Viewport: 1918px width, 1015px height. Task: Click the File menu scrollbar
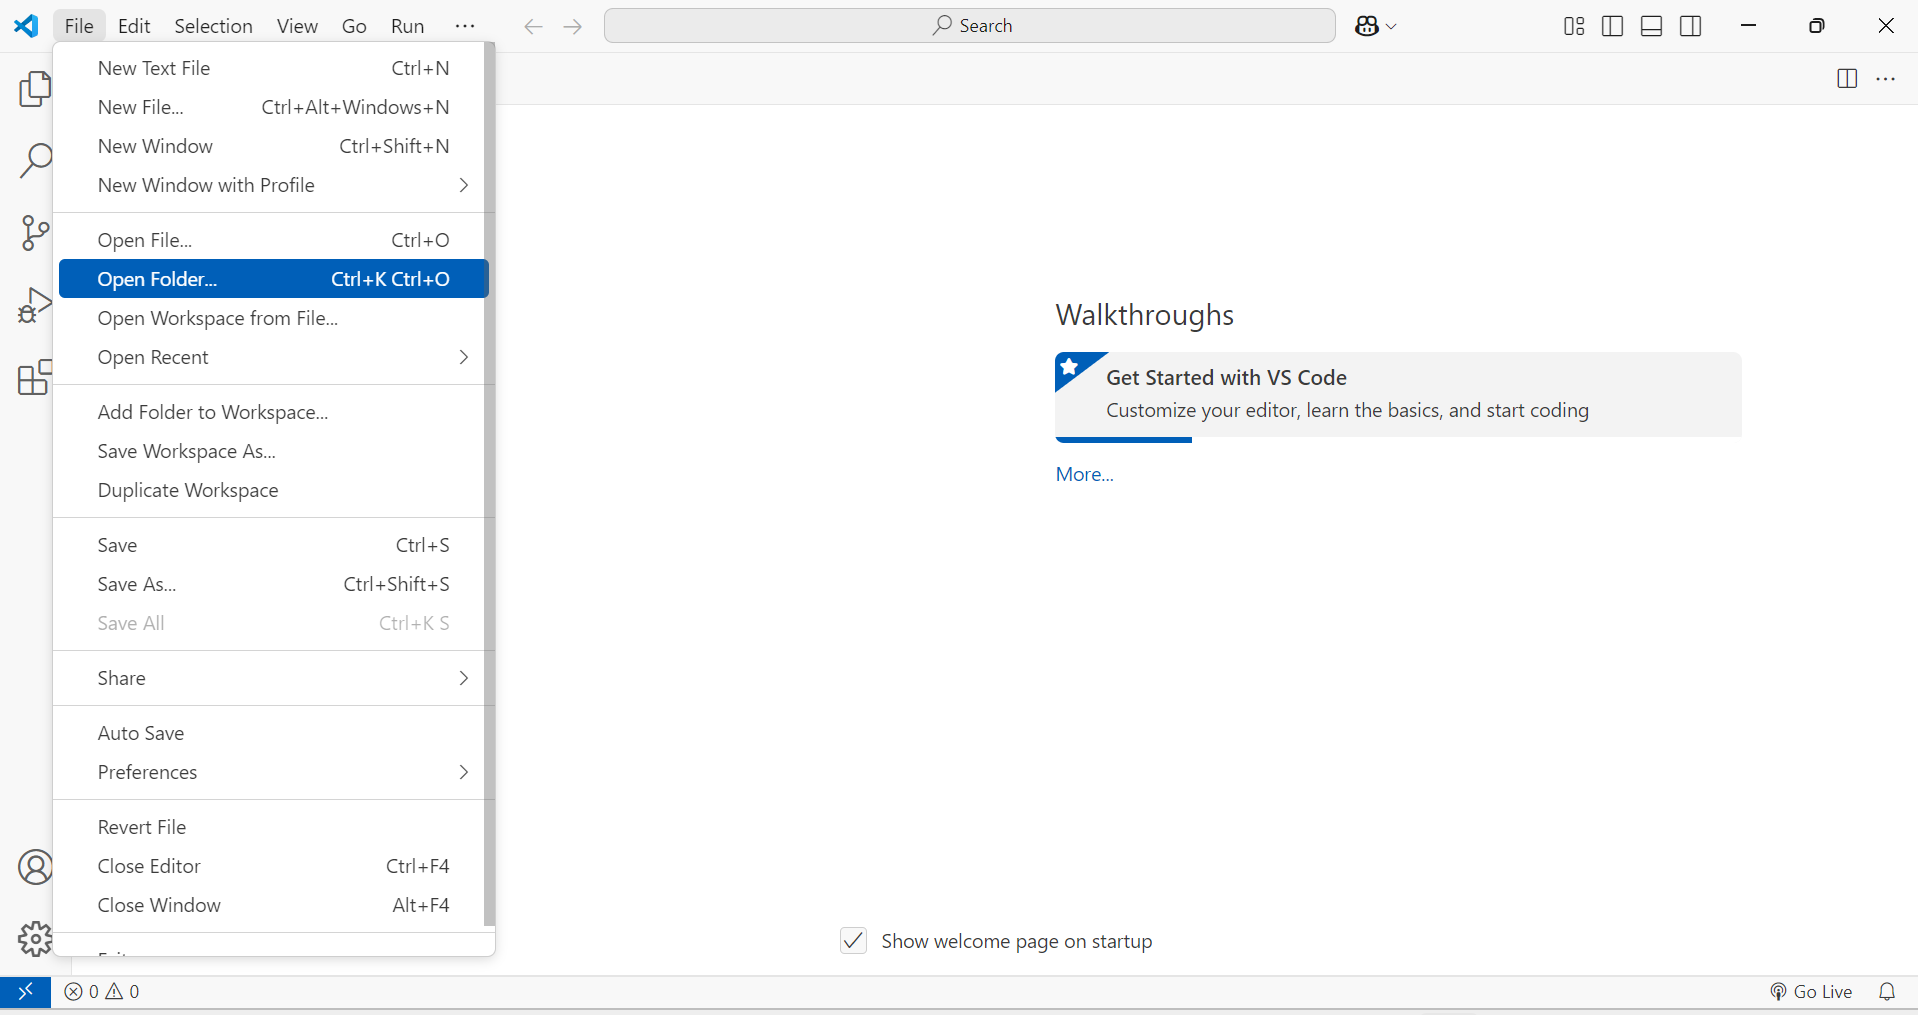489,485
